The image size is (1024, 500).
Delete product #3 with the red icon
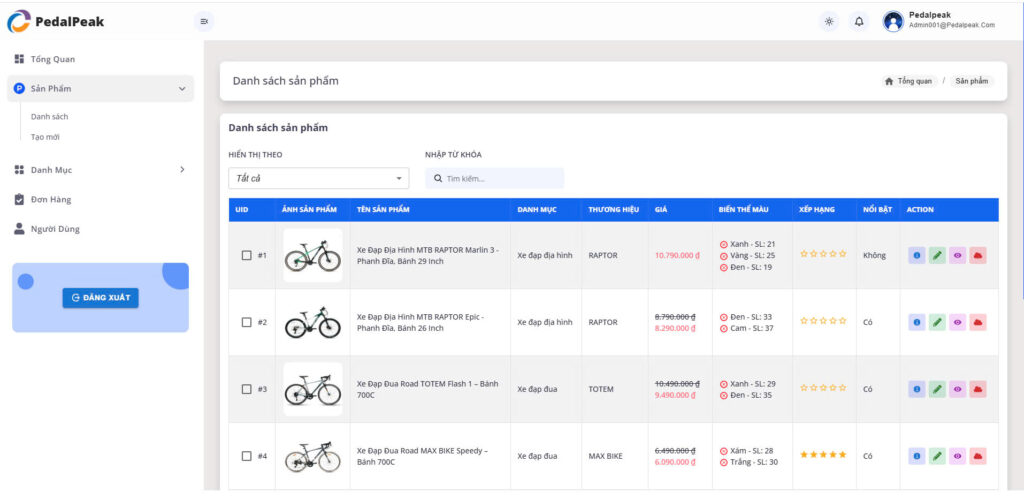[978, 389]
